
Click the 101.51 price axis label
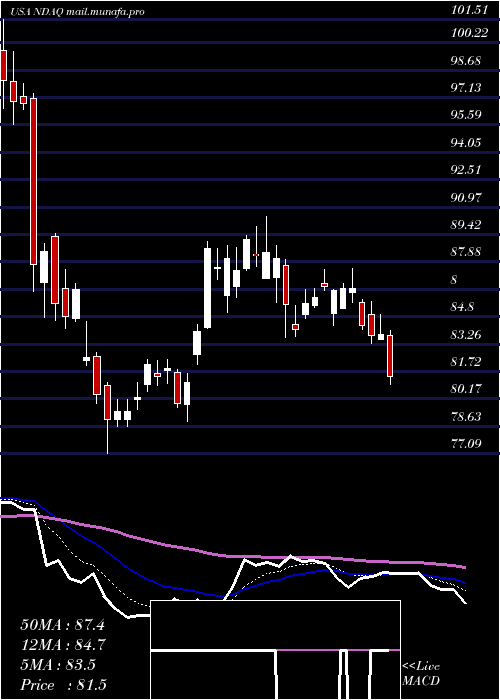[469, 11]
